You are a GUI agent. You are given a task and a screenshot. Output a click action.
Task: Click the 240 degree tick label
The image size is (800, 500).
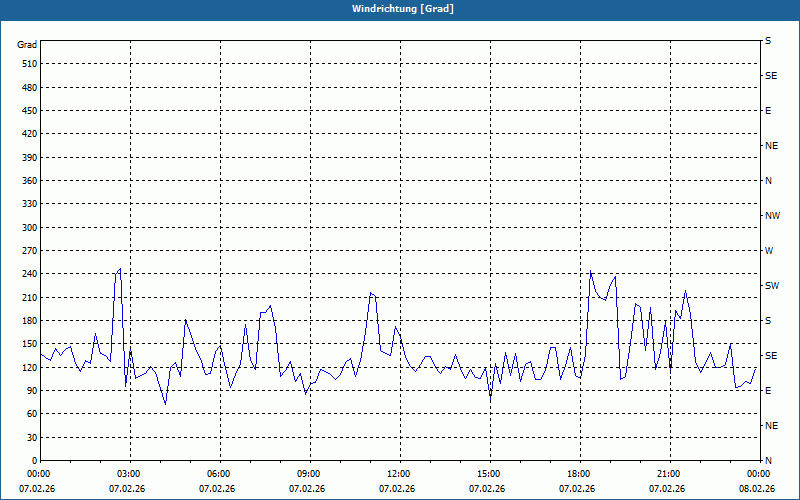click(x=27, y=274)
